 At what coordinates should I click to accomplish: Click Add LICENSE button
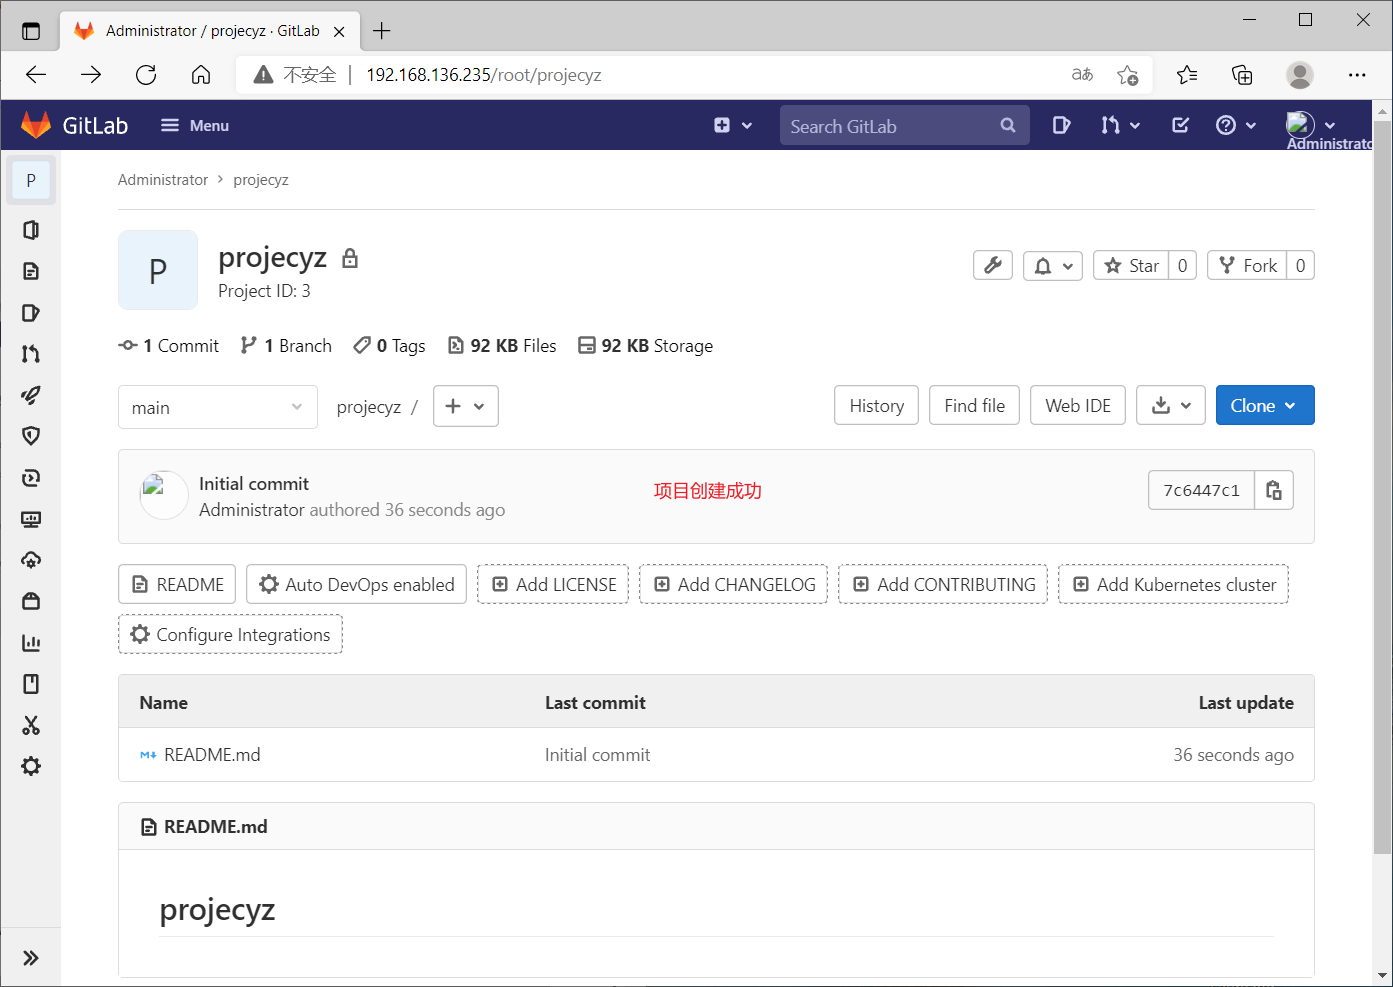(x=553, y=584)
